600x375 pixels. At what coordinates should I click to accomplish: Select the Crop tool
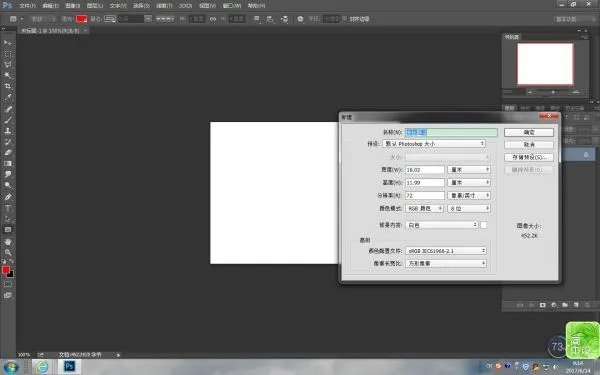click(x=8, y=86)
